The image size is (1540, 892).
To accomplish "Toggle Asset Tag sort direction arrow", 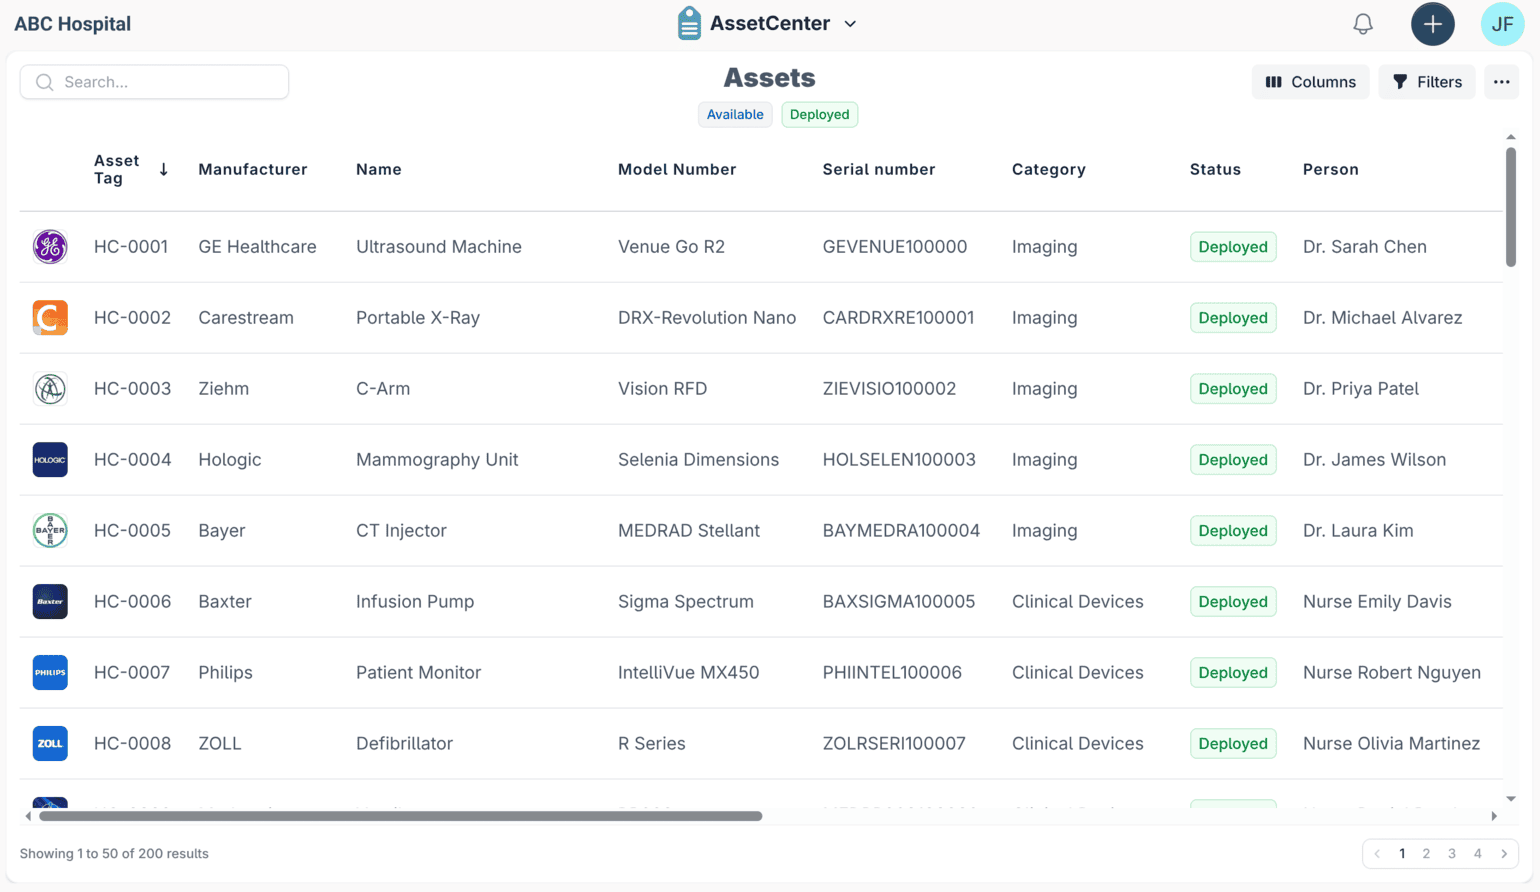I will [164, 169].
